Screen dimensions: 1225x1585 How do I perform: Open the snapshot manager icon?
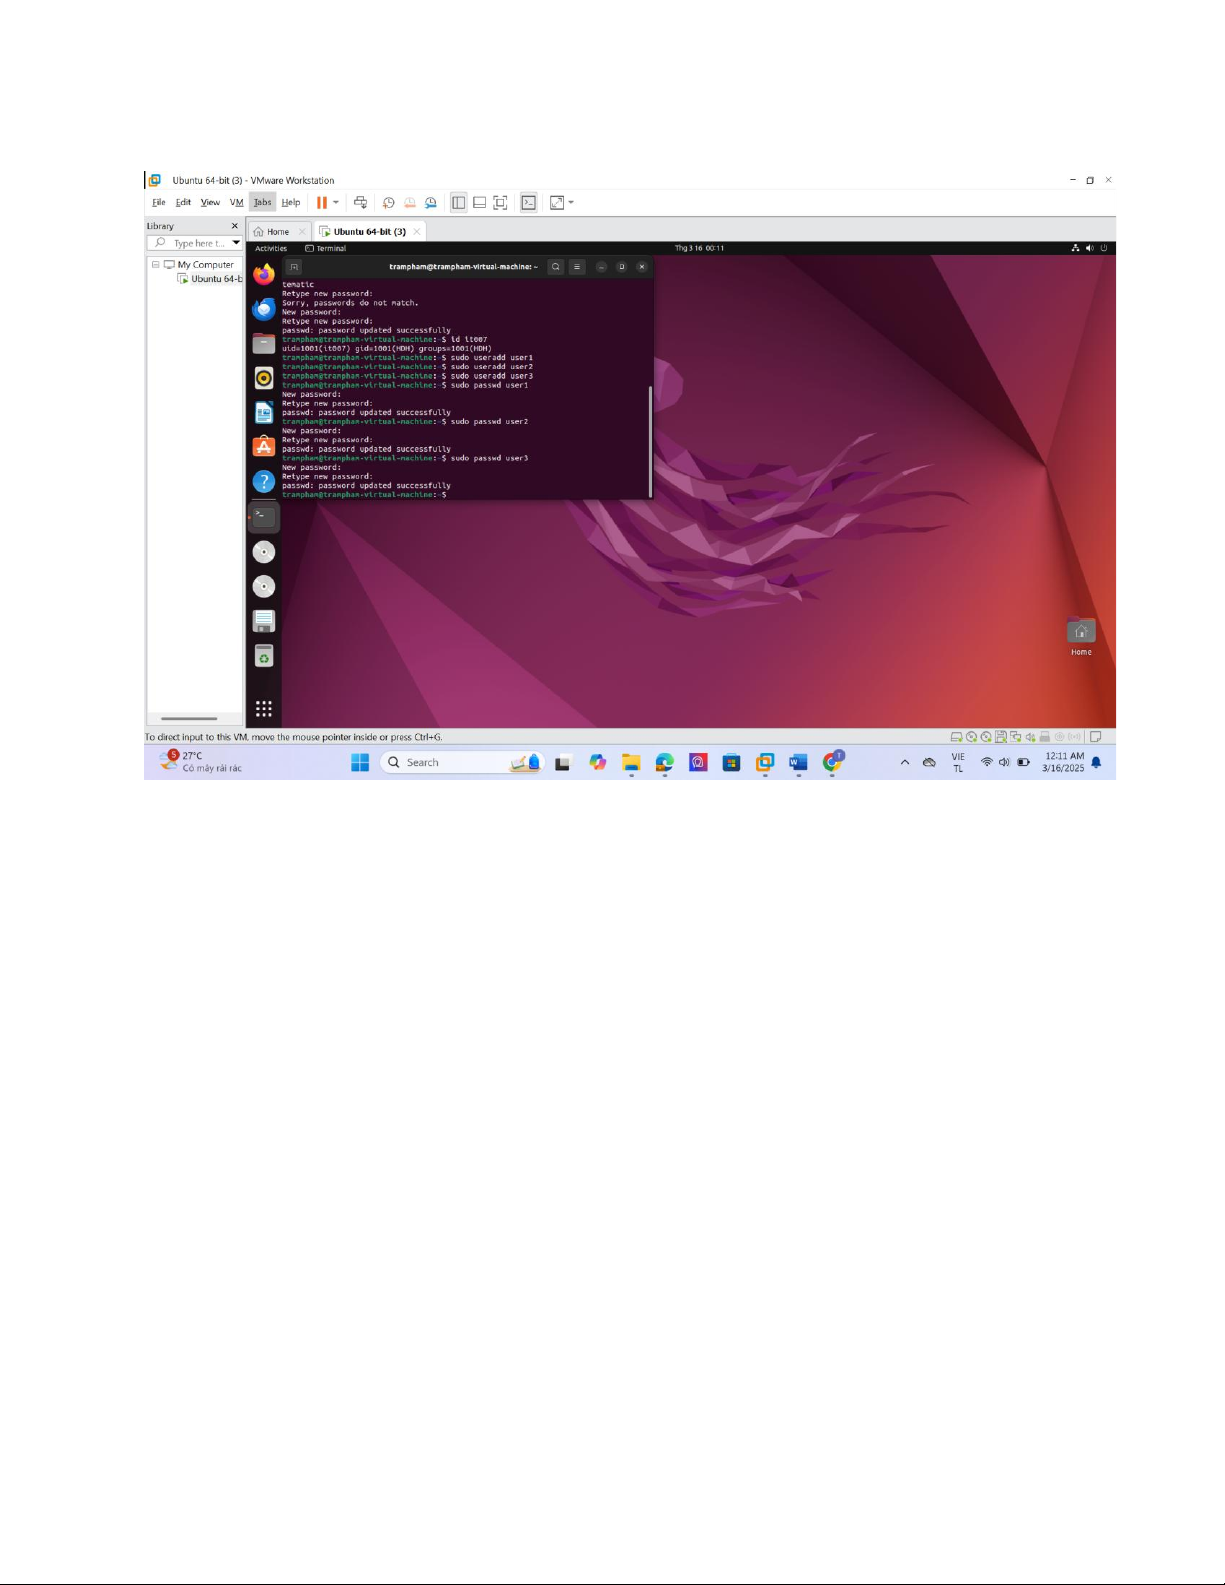[x=431, y=203]
